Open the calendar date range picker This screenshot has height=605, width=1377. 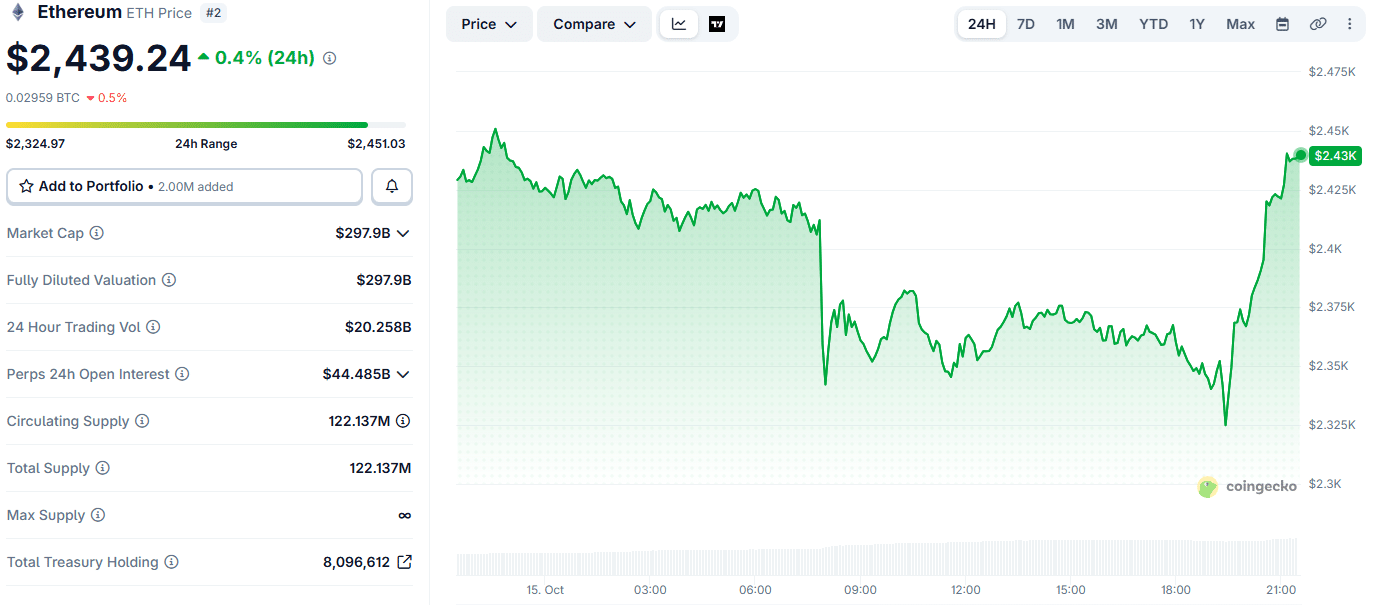pos(1282,24)
